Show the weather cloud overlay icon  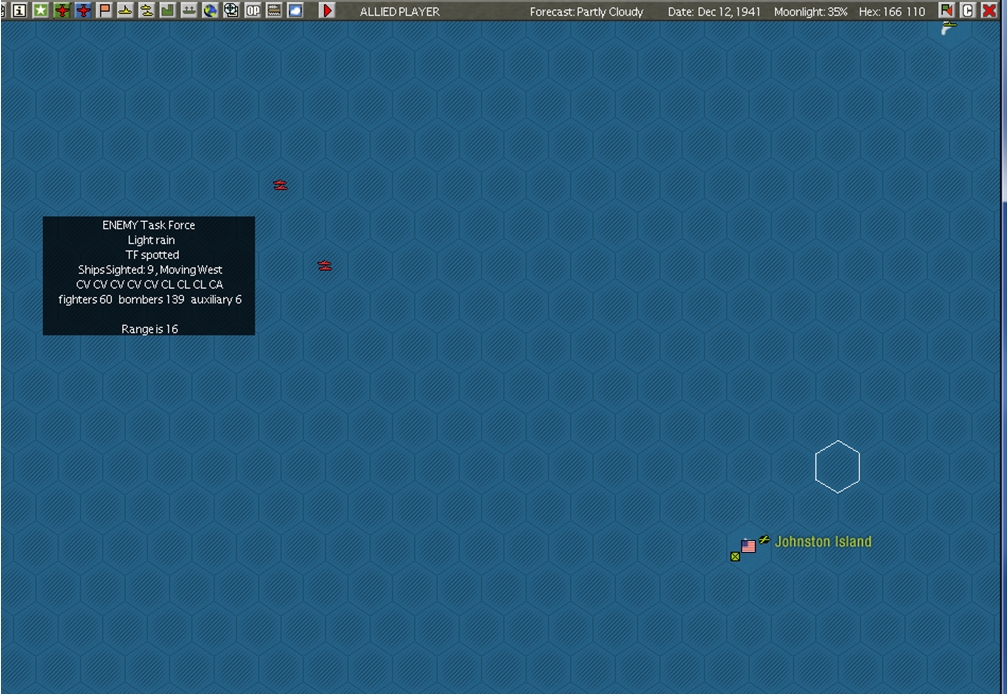(295, 10)
